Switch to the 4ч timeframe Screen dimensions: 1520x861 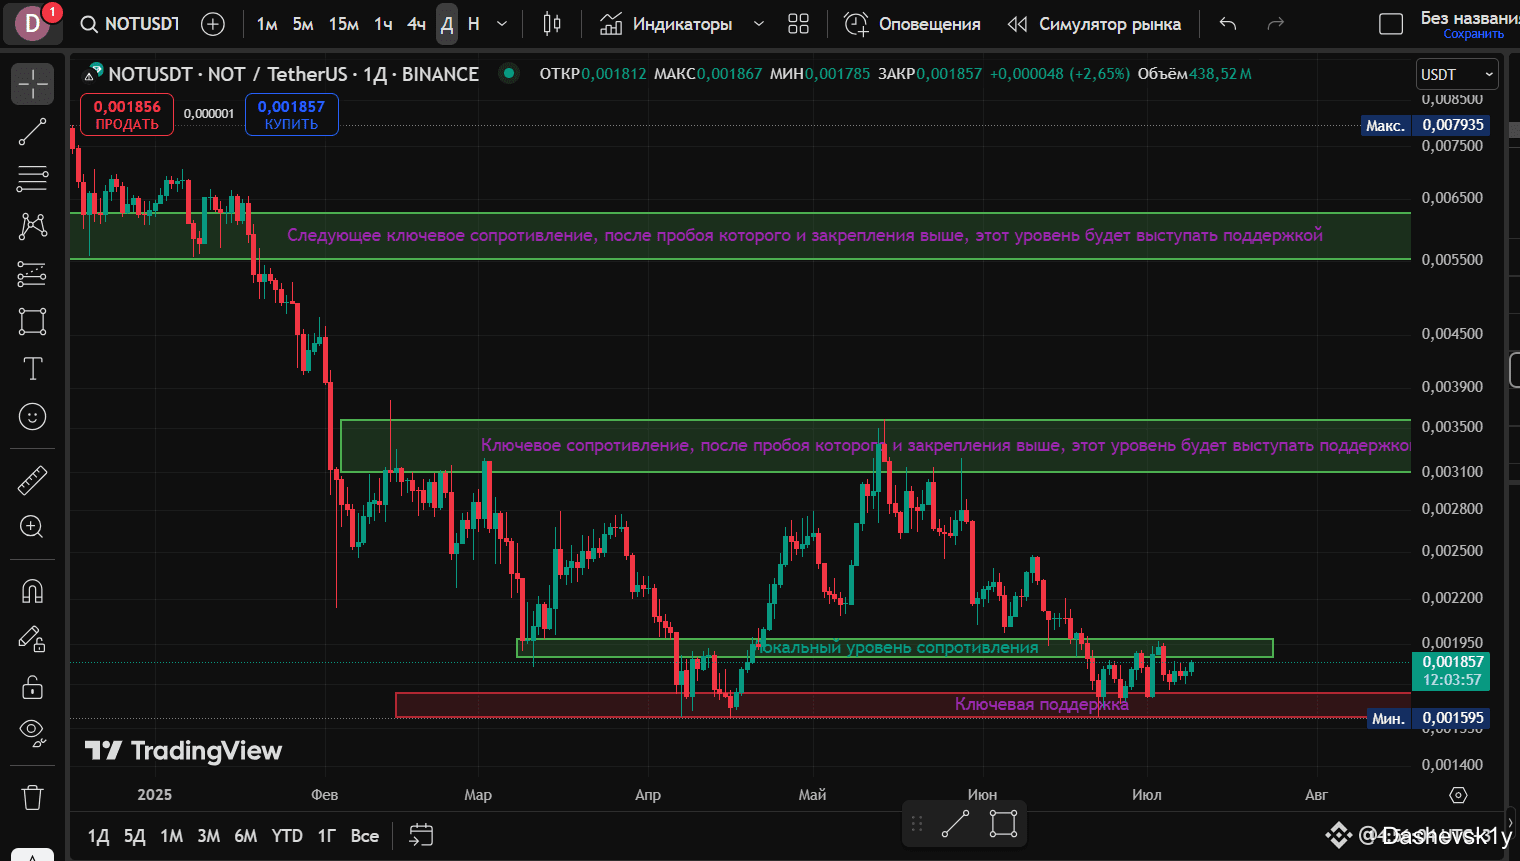click(416, 24)
